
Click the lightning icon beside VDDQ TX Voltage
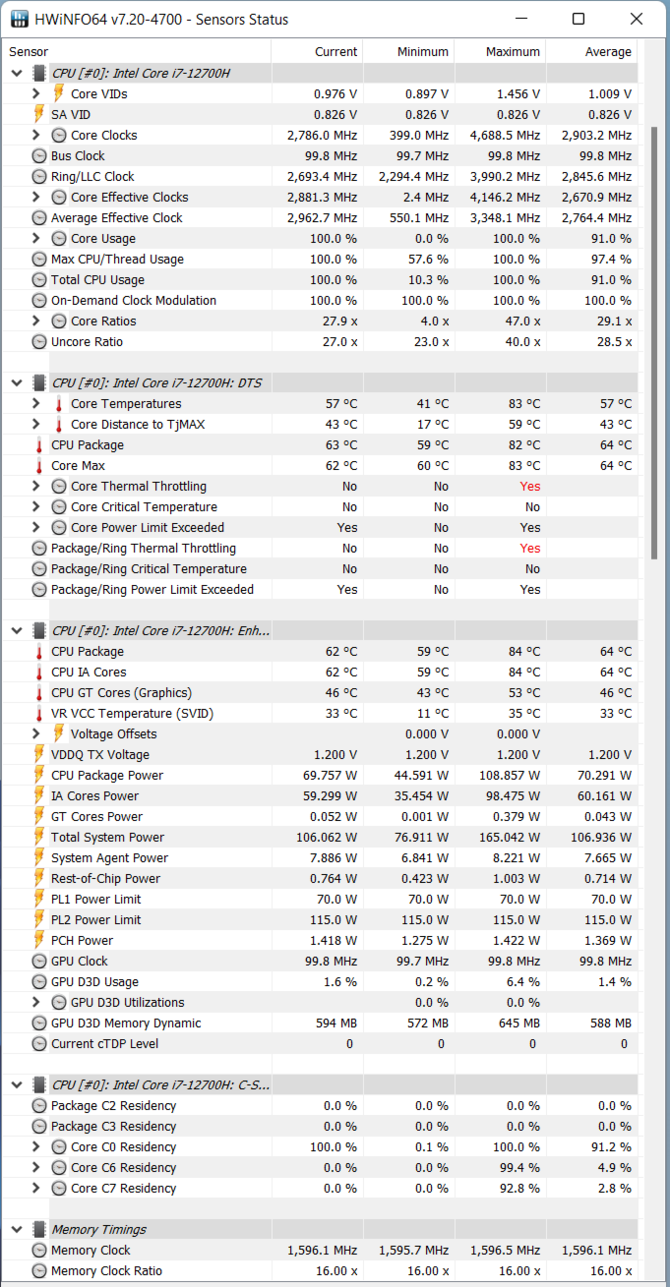point(39,755)
